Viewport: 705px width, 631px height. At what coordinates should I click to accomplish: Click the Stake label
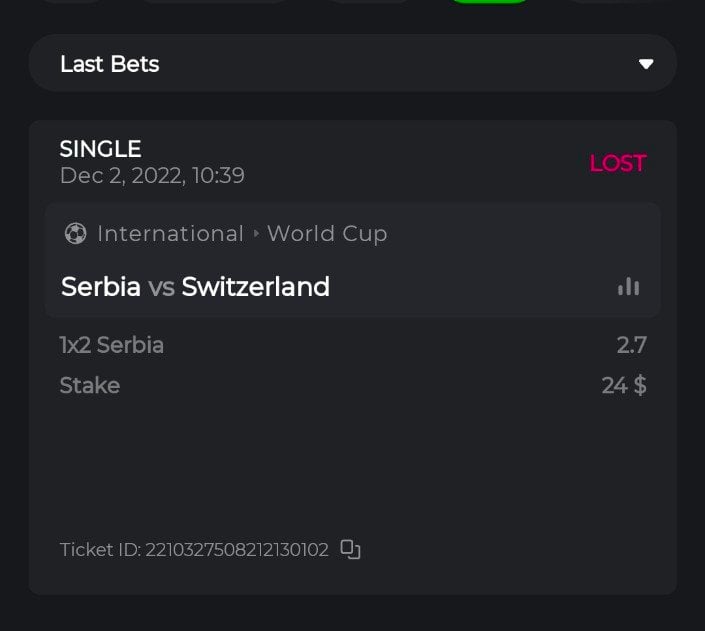(90, 385)
